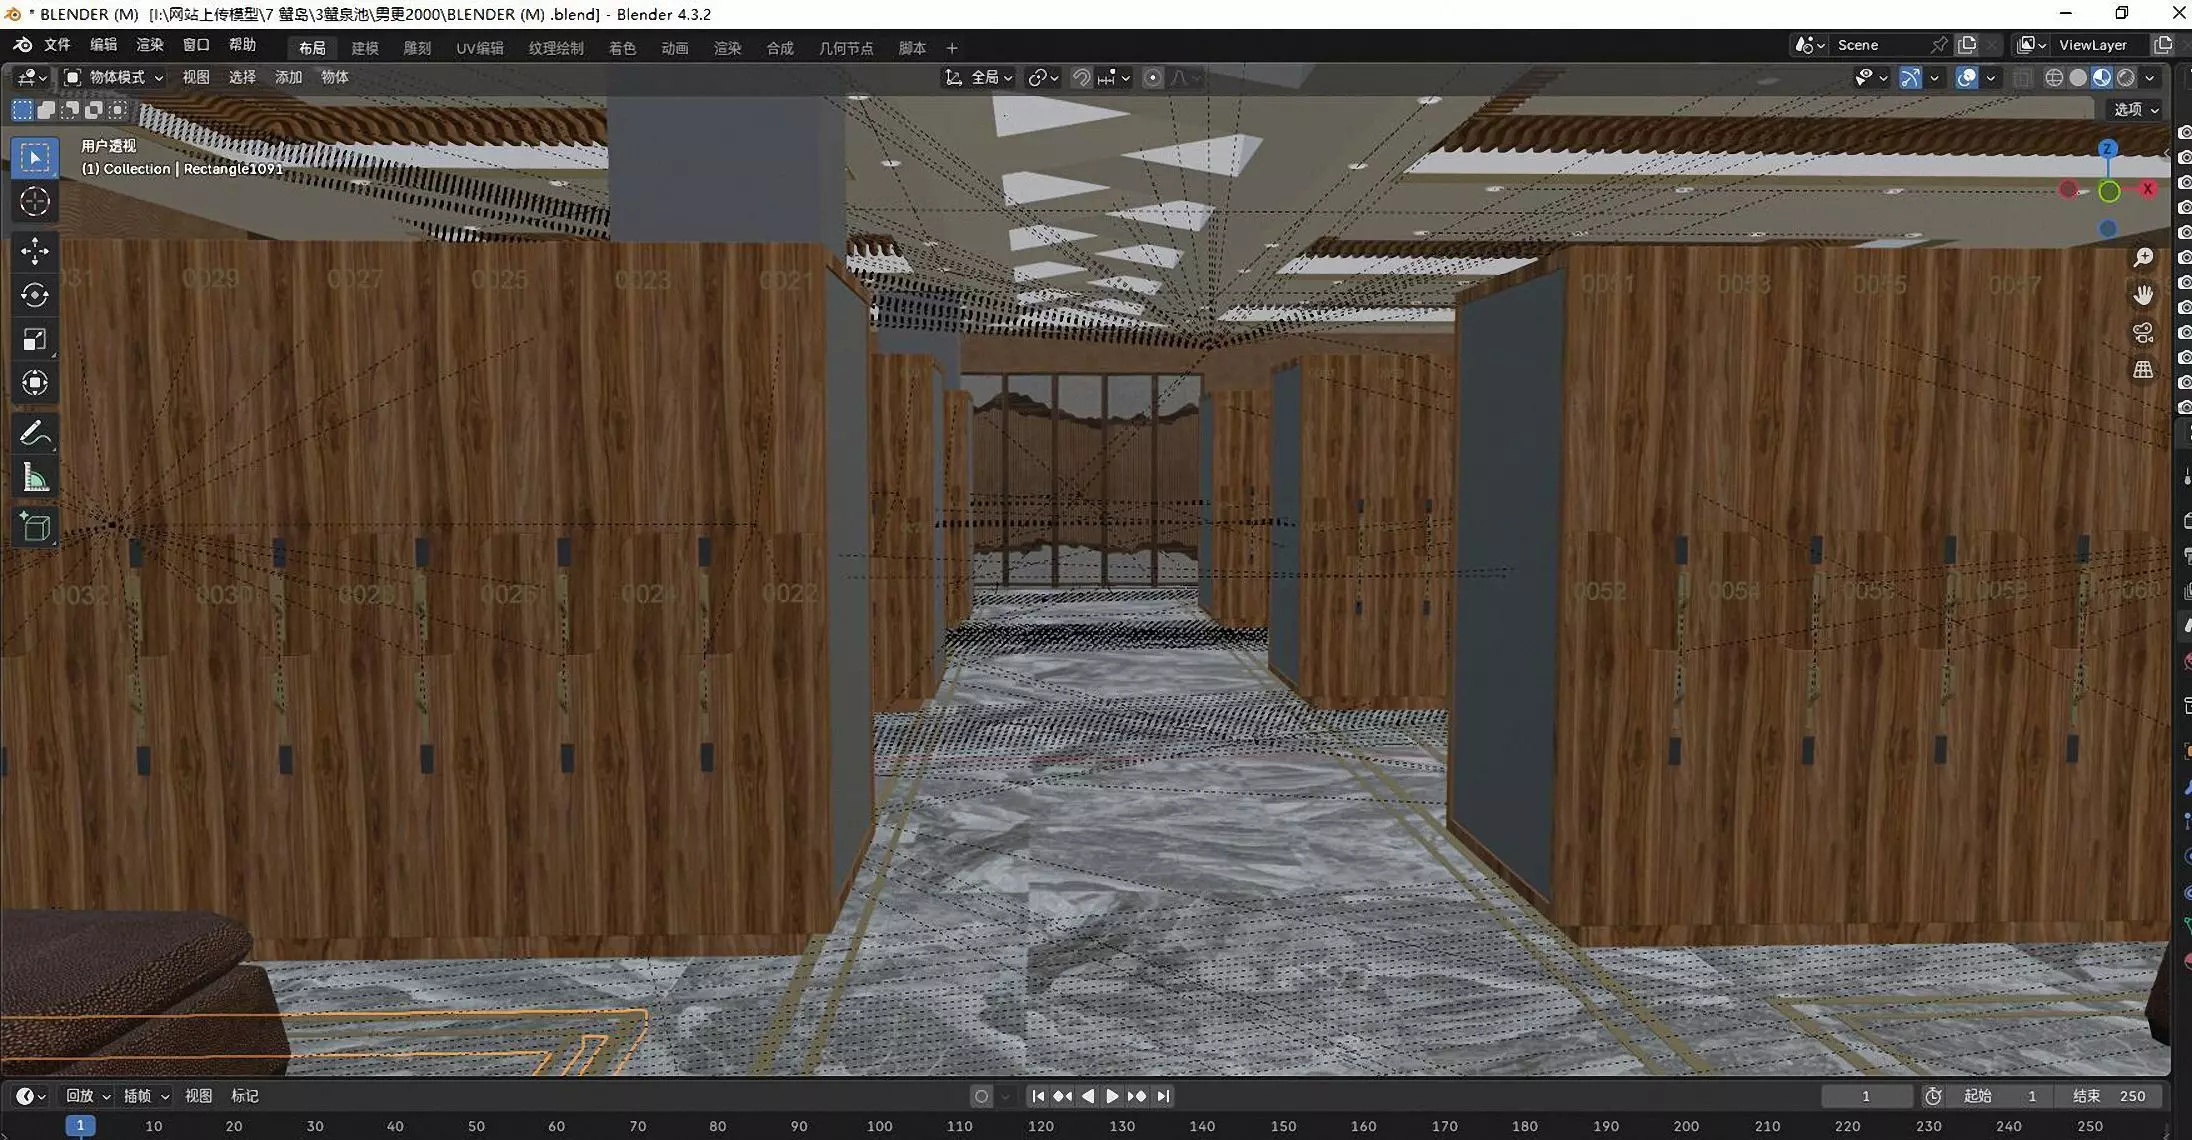Jump to the last frame
The height and width of the screenshot is (1140, 2192).
point(1162,1096)
